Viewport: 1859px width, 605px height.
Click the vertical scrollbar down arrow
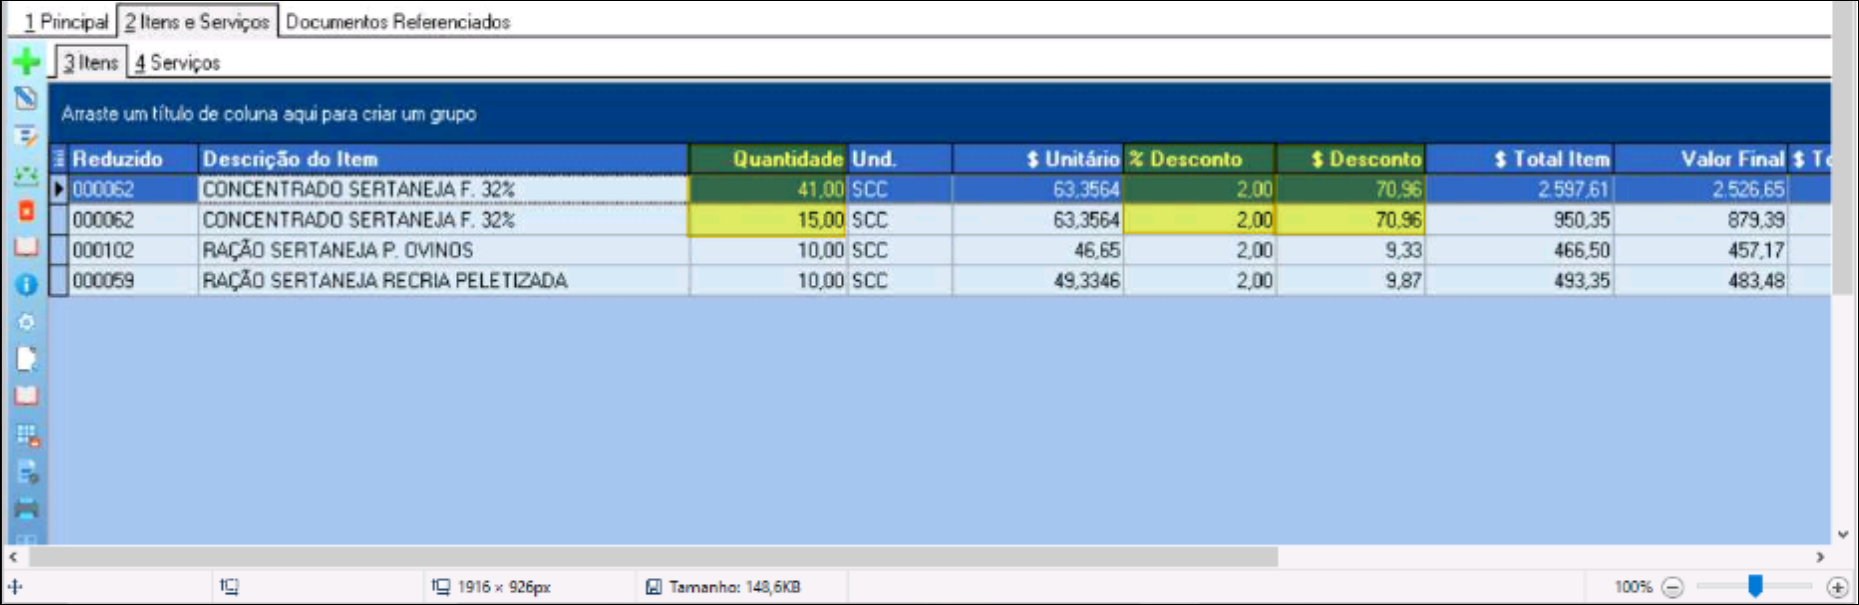tap(1842, 535)
